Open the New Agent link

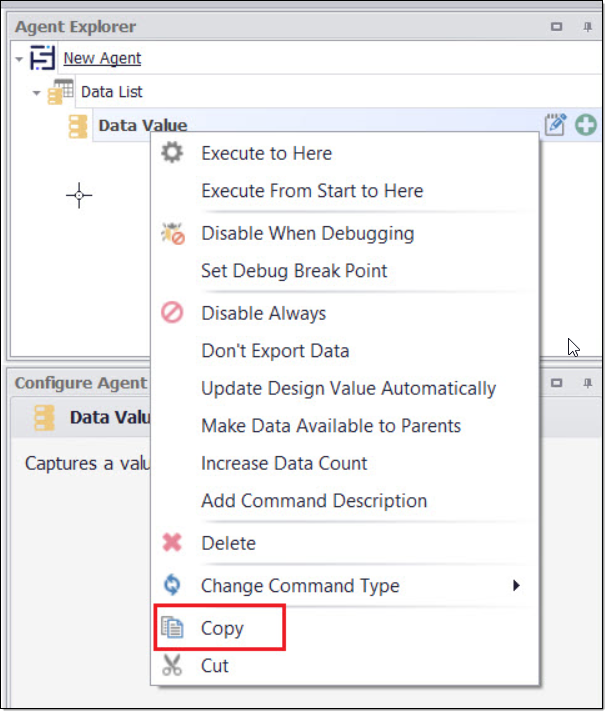(x=102, y=58)
